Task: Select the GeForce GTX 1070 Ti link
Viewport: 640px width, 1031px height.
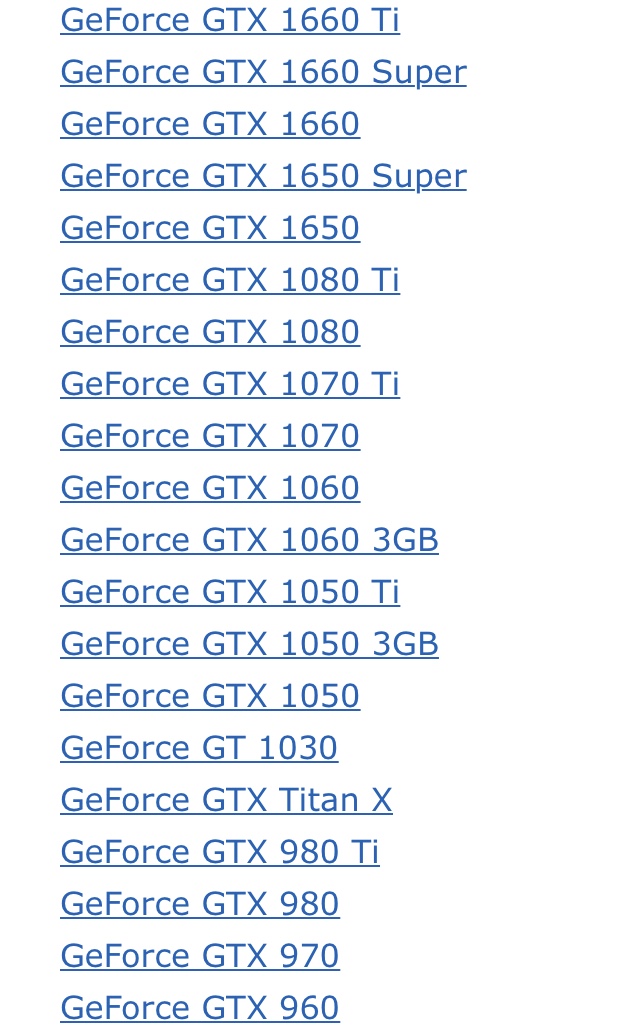Action: pos(230,383)
